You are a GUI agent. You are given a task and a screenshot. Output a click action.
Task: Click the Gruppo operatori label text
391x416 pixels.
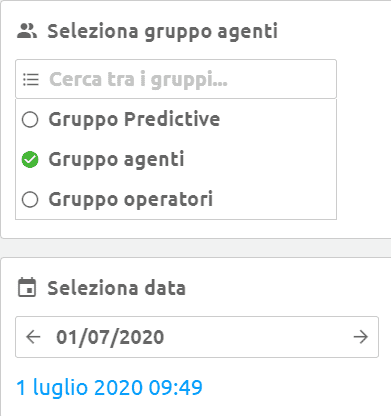131,200
